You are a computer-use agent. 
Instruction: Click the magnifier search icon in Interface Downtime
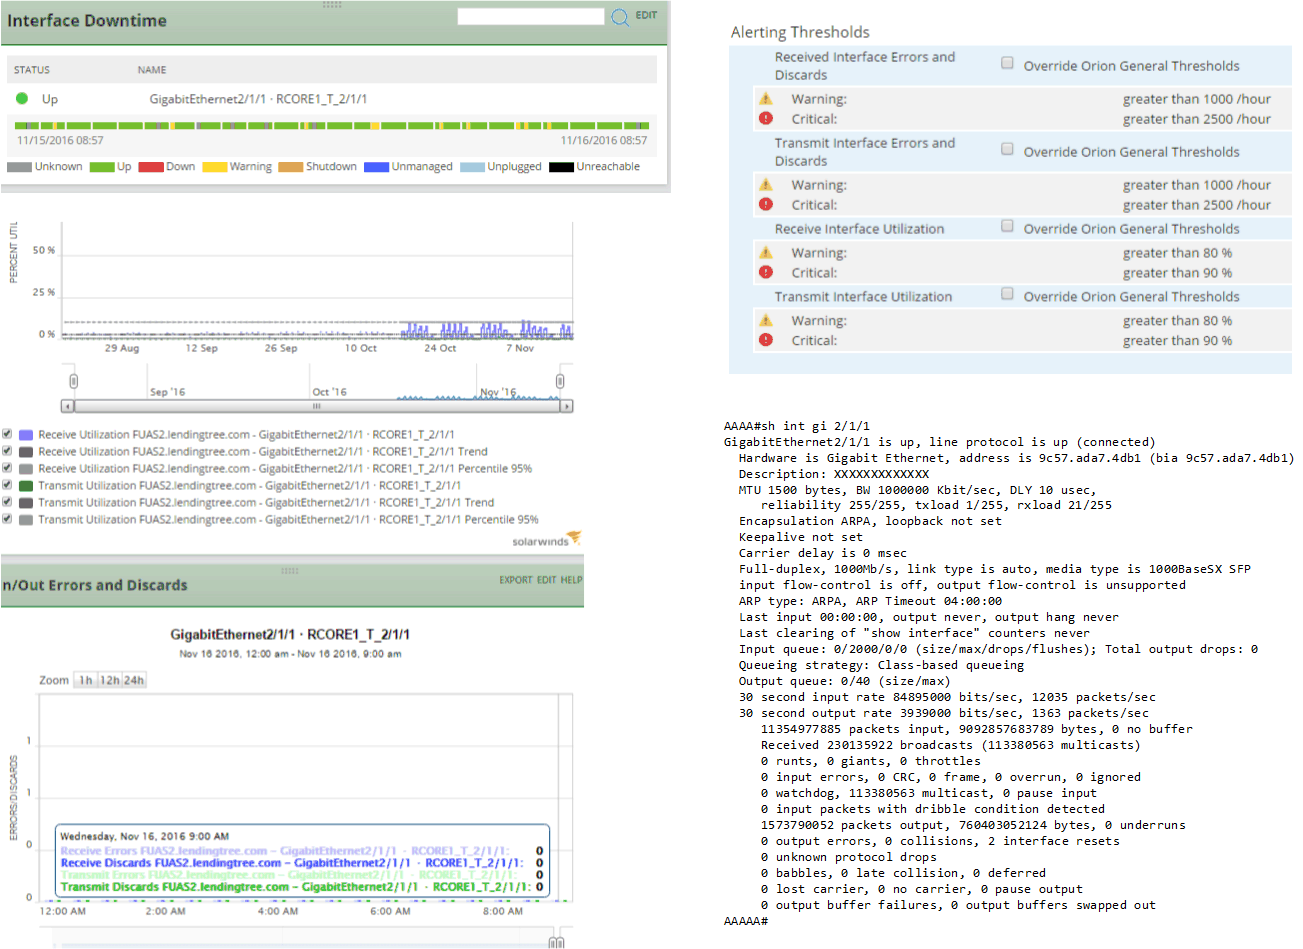tap(620, 17)
